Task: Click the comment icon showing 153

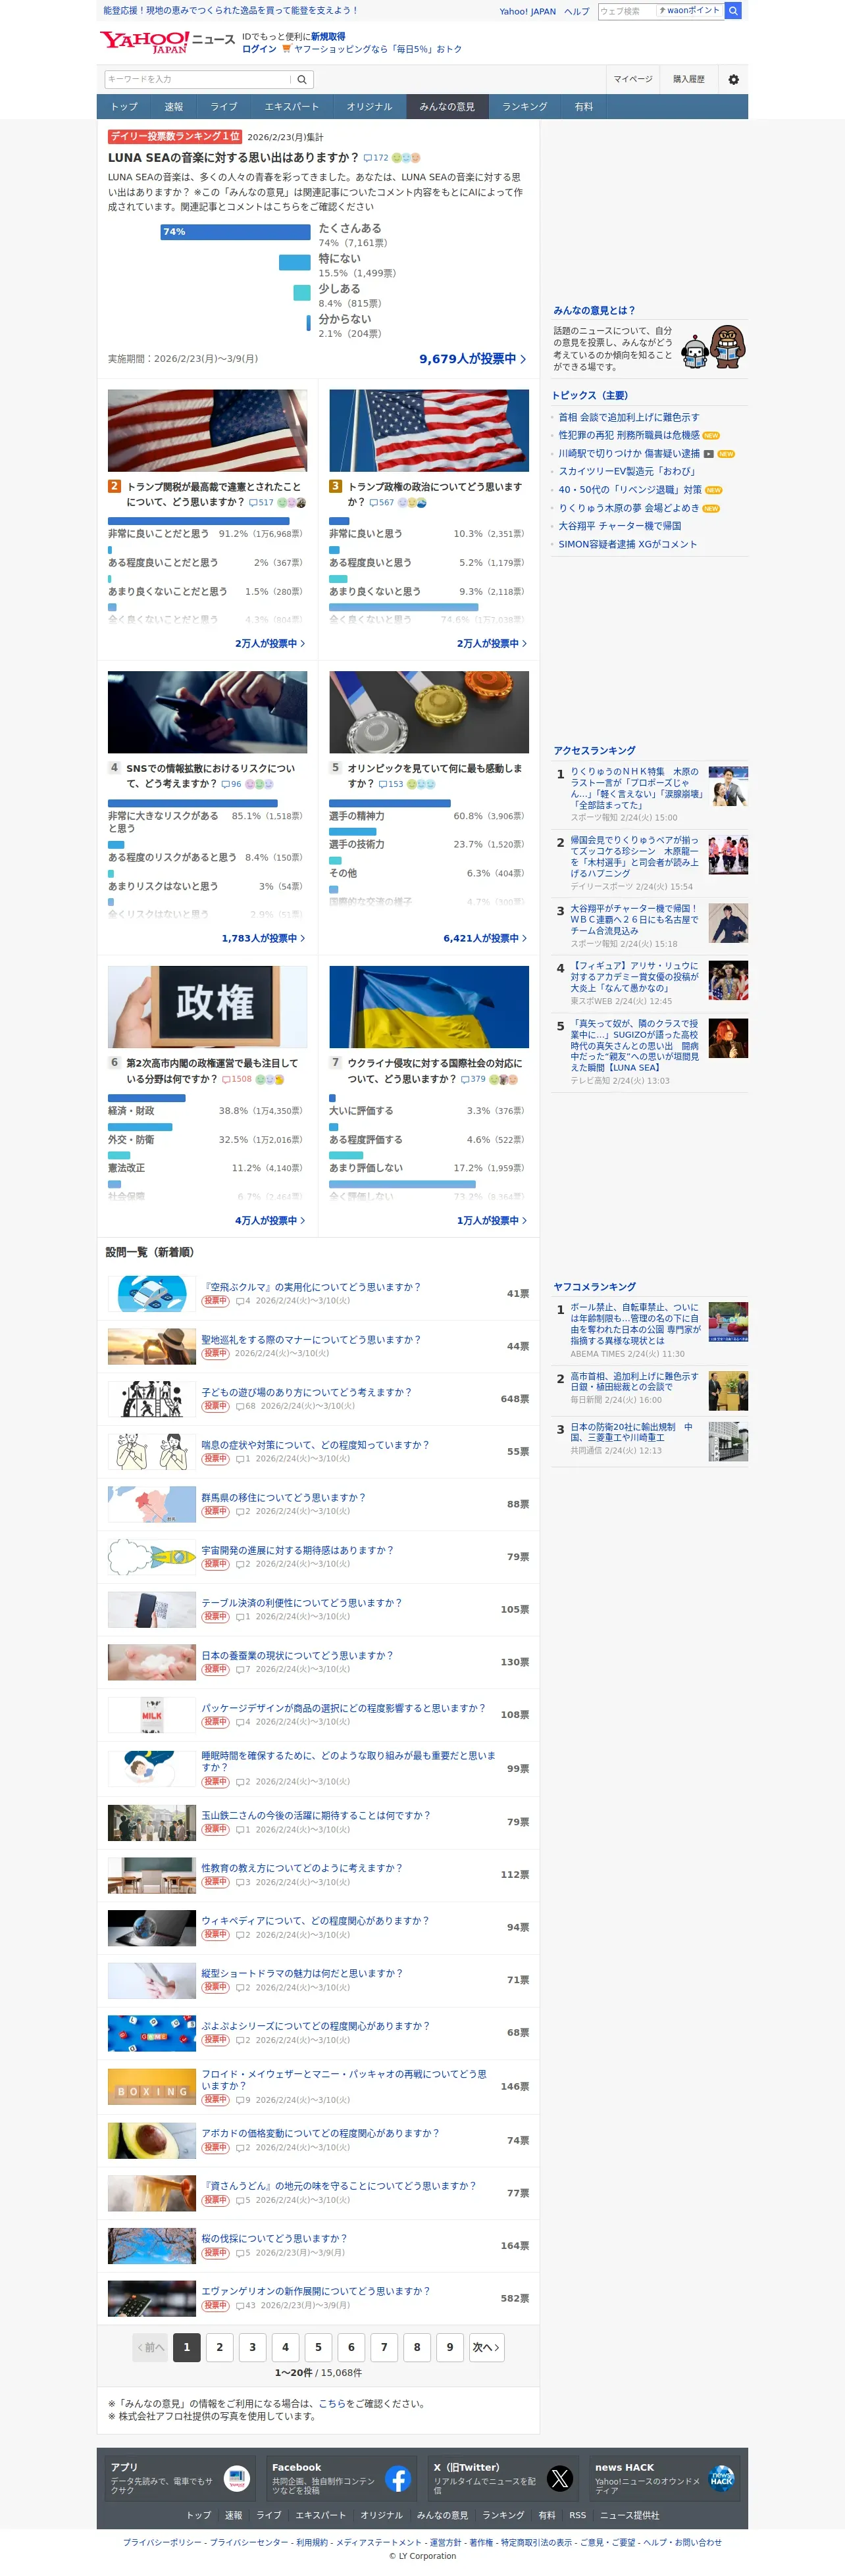Action: click(x=391, y=784)
